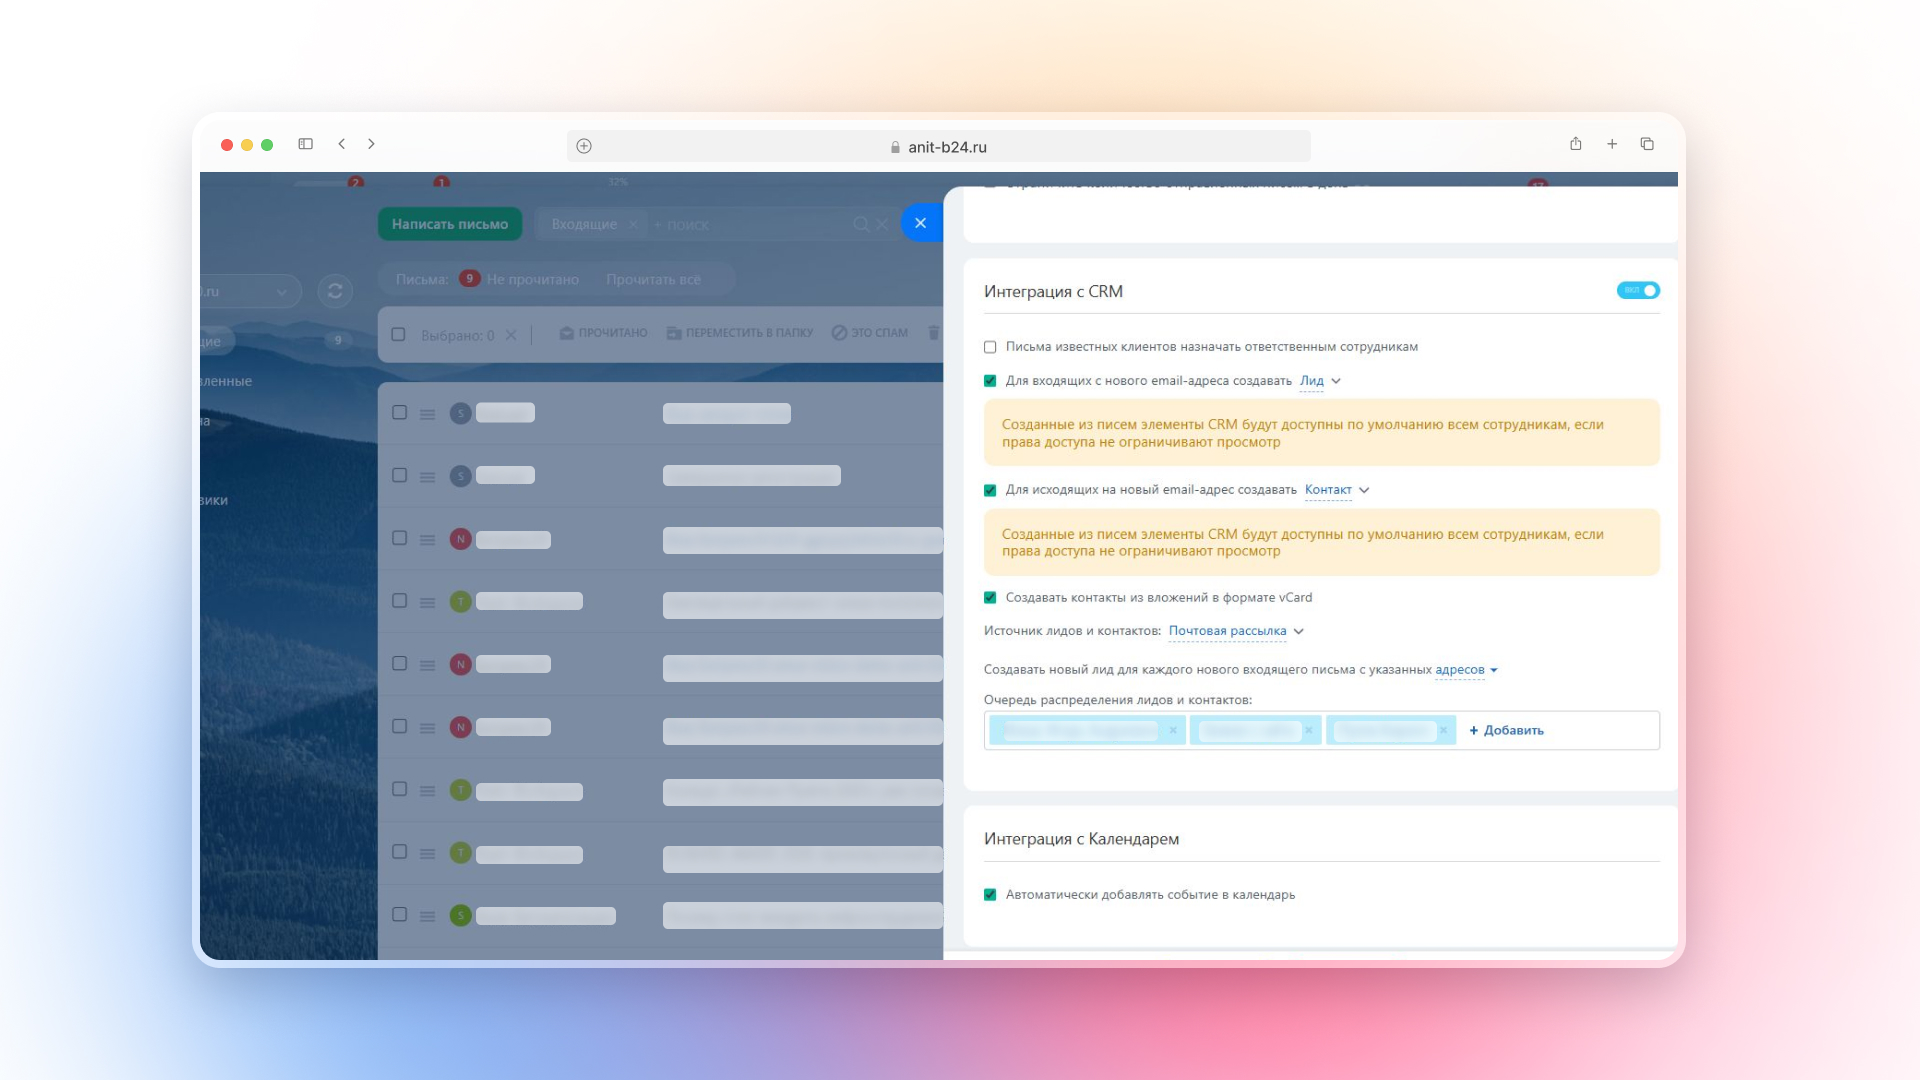Click the Интеграция с Календарем heading
The height and width of the screenshot is (1080, 1920).
(1081, 839)
